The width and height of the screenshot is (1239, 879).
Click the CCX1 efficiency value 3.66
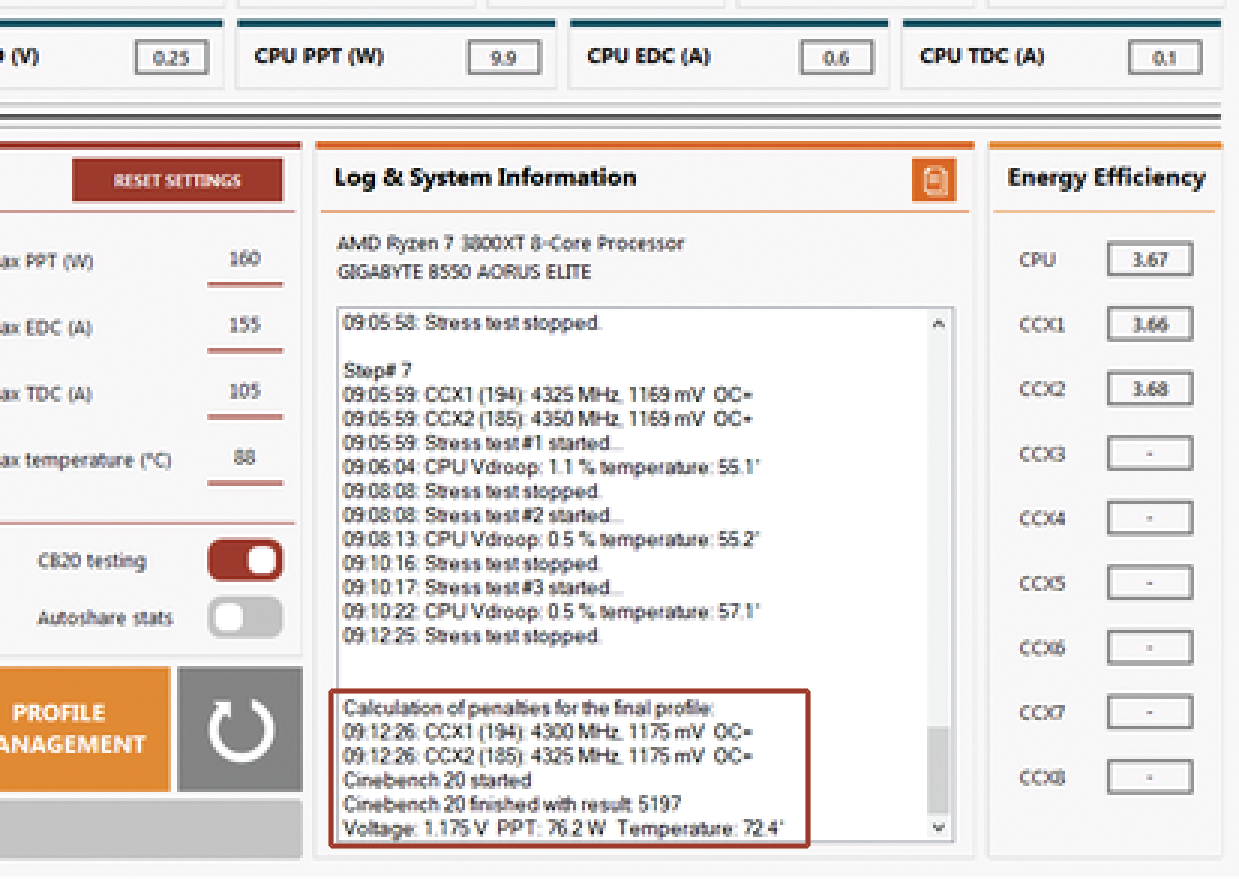point(1150,325)
